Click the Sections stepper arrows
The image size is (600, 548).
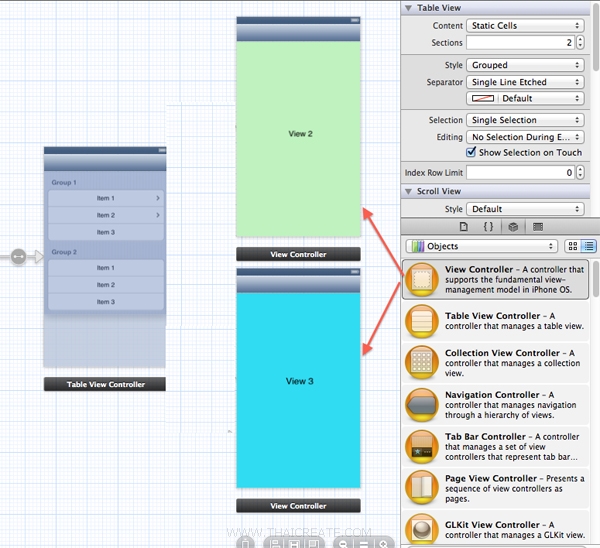[580, 42]
